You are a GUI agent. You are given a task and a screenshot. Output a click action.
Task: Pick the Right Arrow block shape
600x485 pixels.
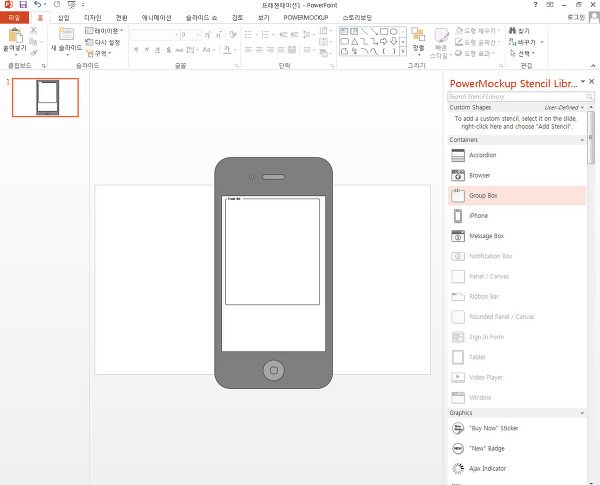click(x=384, y=41)
